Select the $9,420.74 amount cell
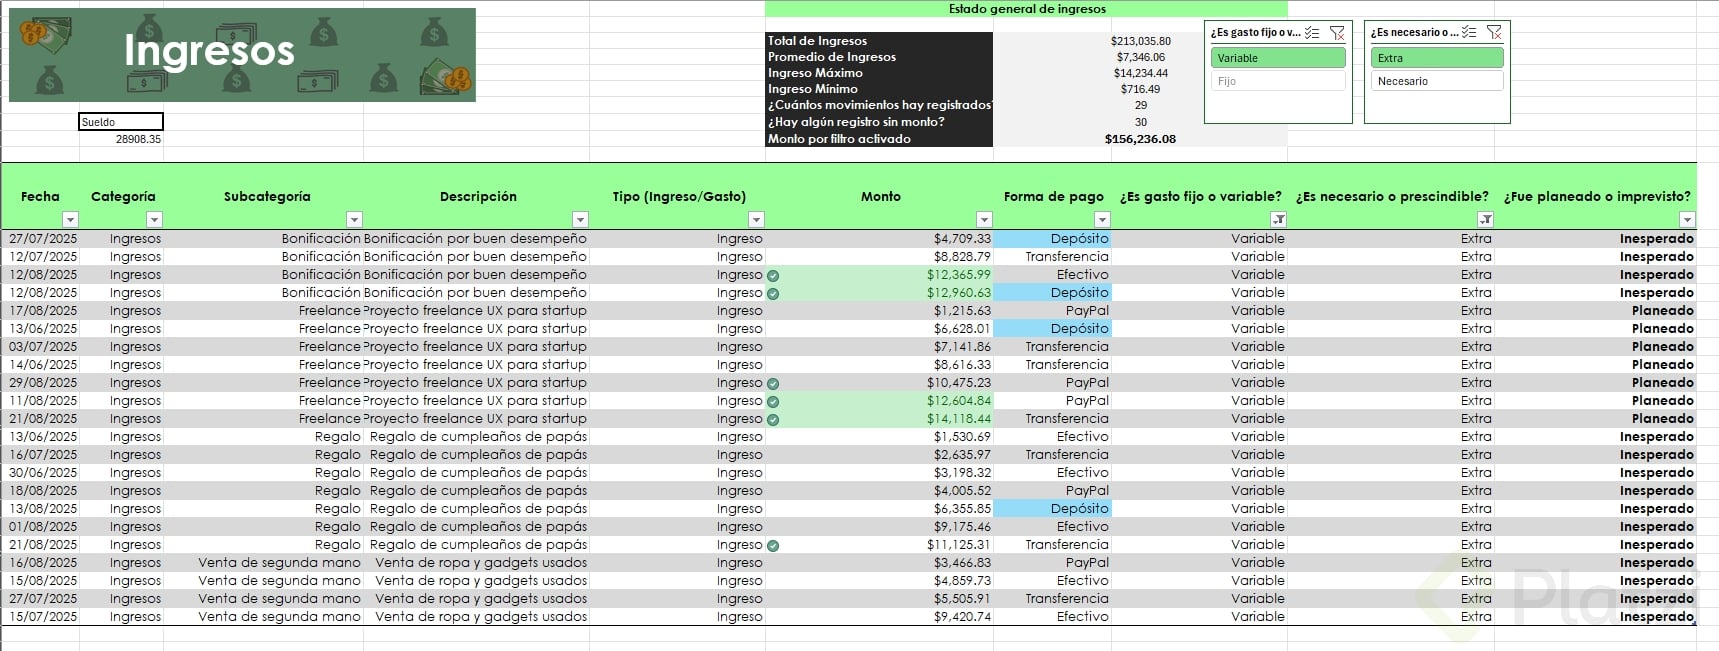Screen dimensions: 1719x651 click(880, 617)
